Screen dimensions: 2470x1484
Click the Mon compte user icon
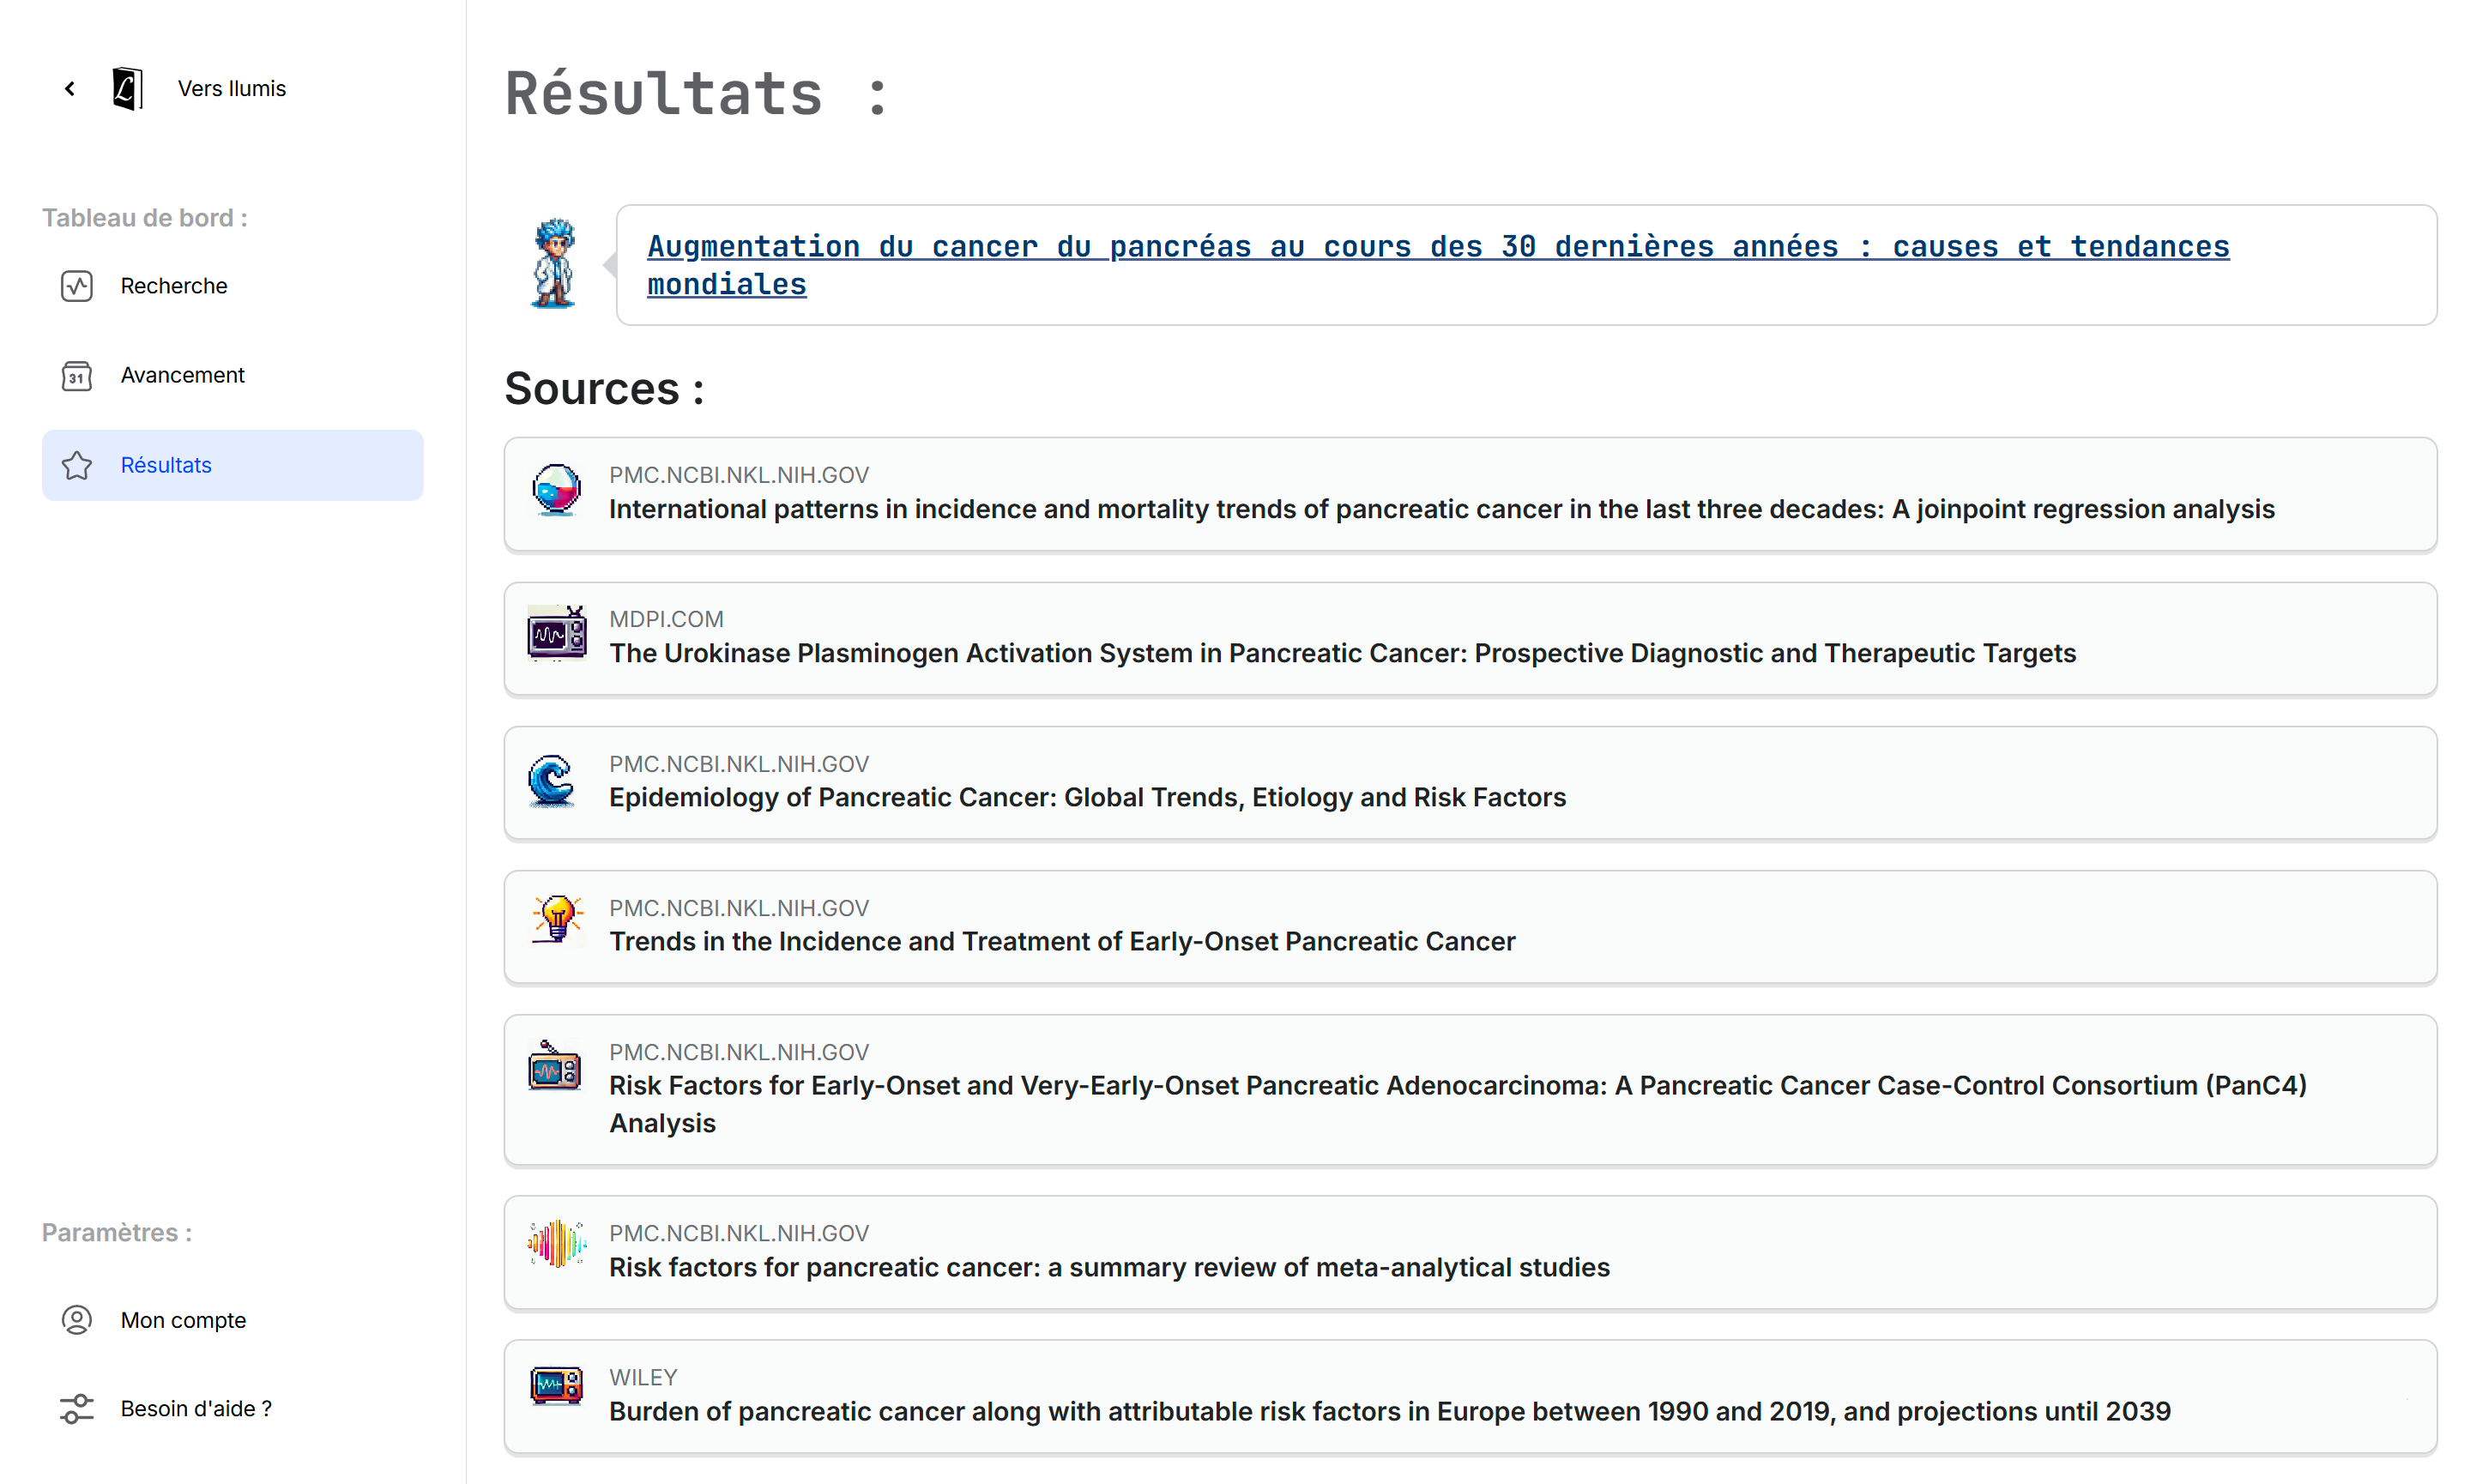pos(77,1320)
